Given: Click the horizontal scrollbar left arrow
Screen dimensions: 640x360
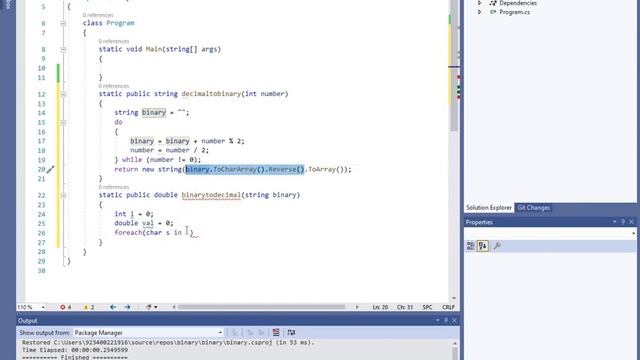Looking at the screenshot, I should [174, 307].
